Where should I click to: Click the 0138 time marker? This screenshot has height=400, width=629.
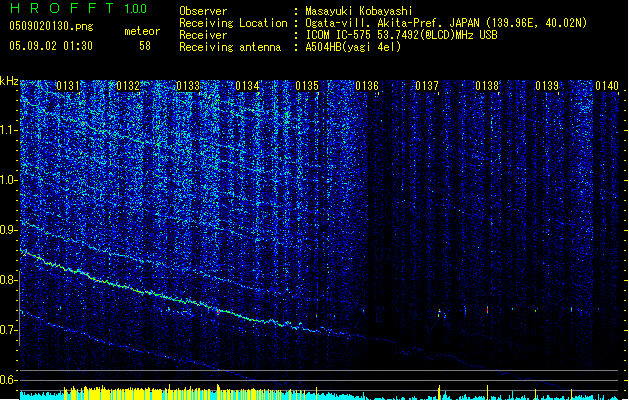pyautogui.click(x=487, y=86)
